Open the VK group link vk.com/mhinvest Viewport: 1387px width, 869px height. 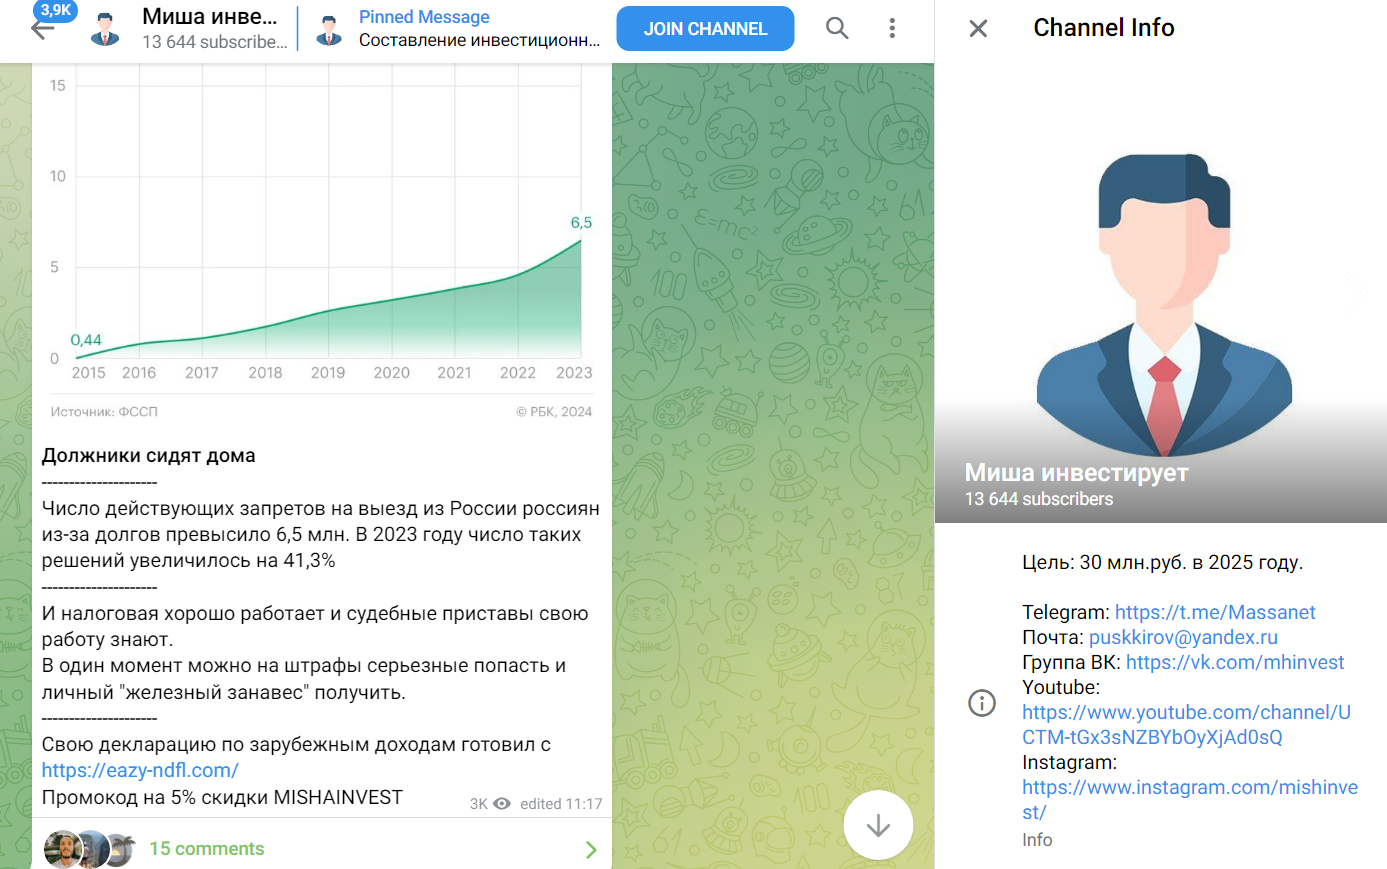click(1235, 662)
